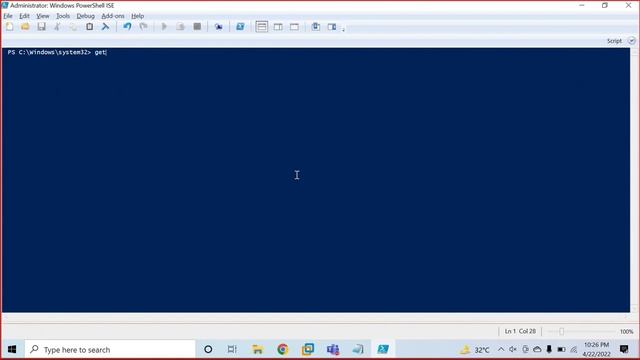The image size is (640, 360).
Task: Open Task View on the taskbar
Action: (232, 349)
